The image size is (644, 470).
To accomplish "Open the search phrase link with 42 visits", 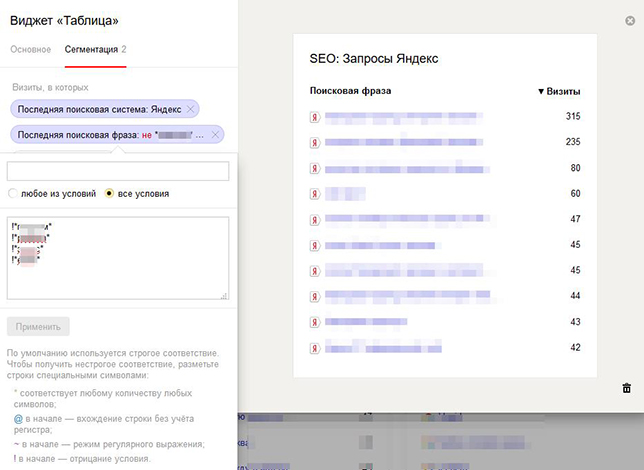I will click(383, 346).
